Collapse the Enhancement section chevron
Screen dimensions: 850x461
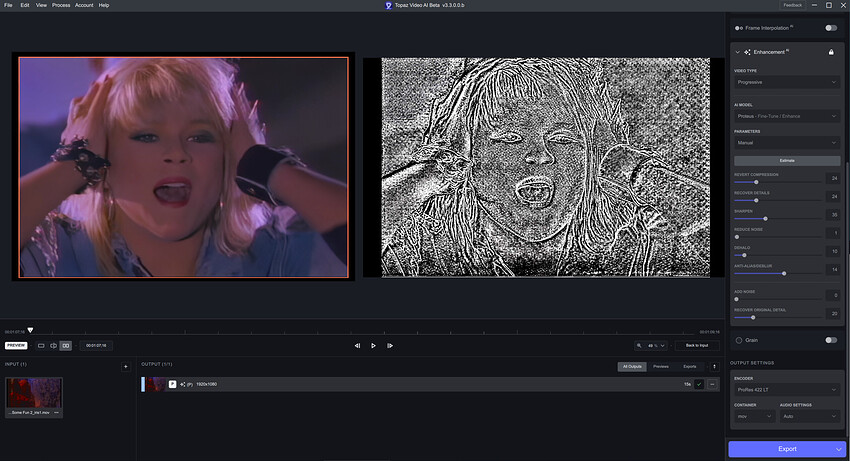(x=737, y=52)
